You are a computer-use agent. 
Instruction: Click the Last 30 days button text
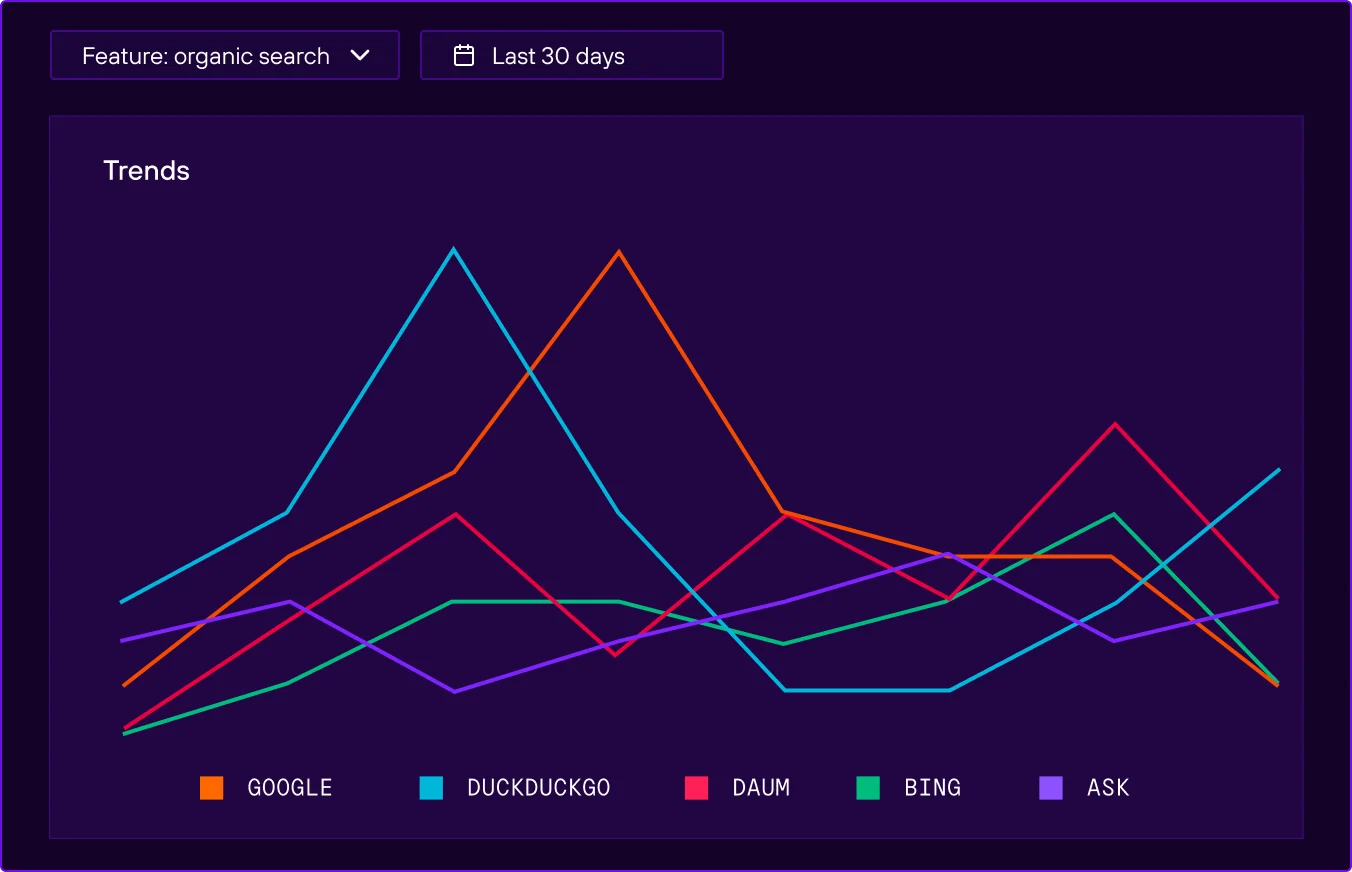click(x=557, y=55)
